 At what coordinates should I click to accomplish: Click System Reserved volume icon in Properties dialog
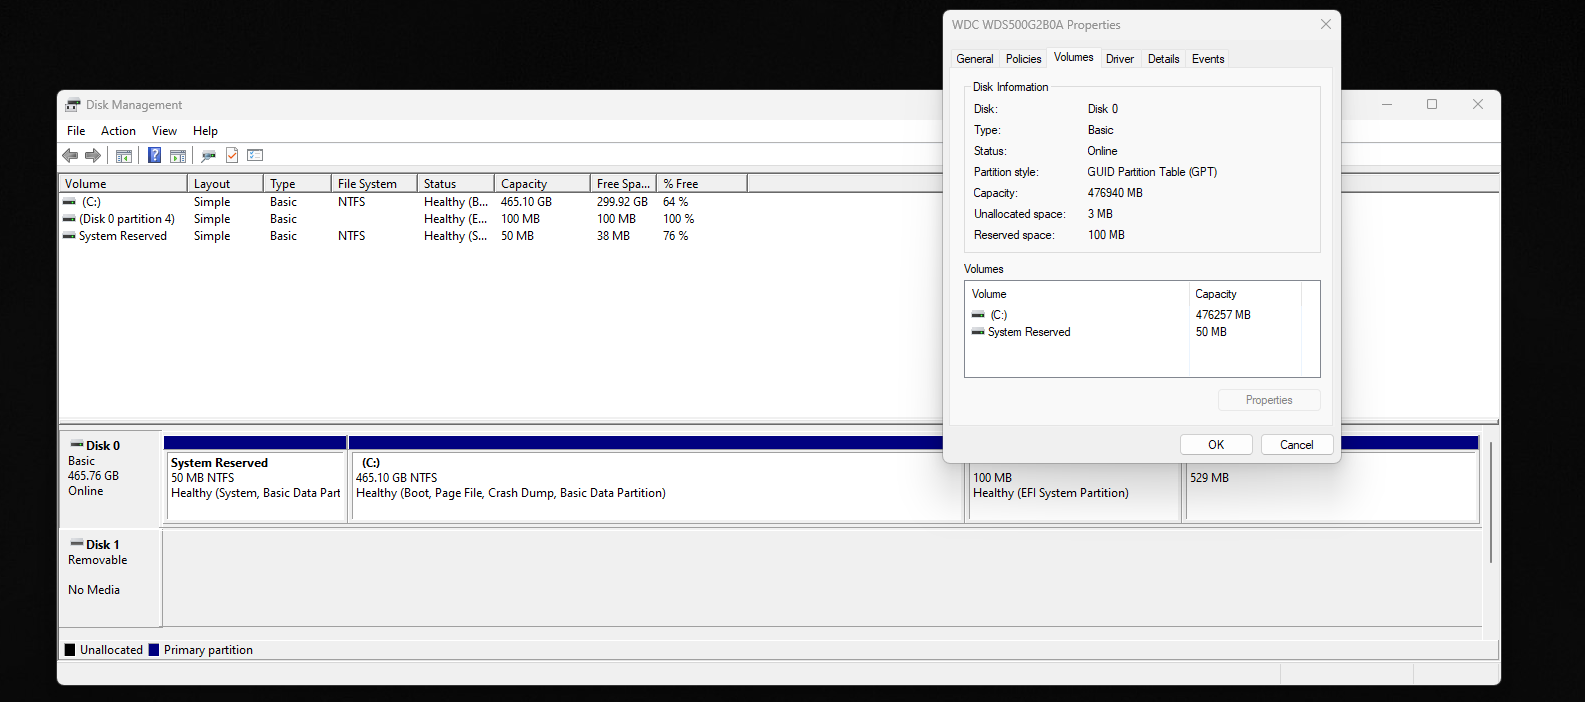click(978, 332)
